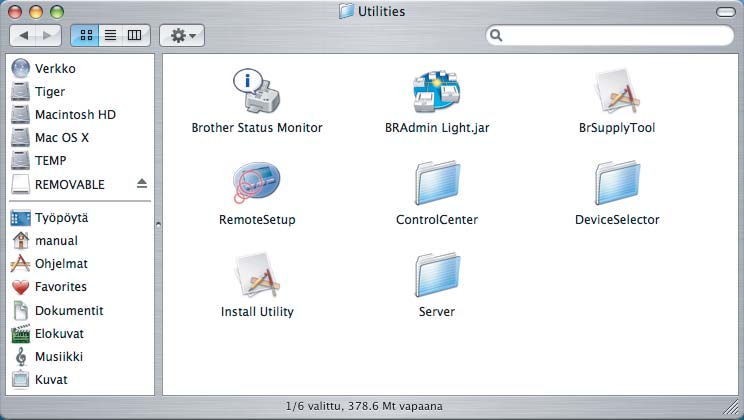This screenshot has height=420, width=744.
Task: Switch to list view
Action: pyautogui.click(x=111, y=36)
